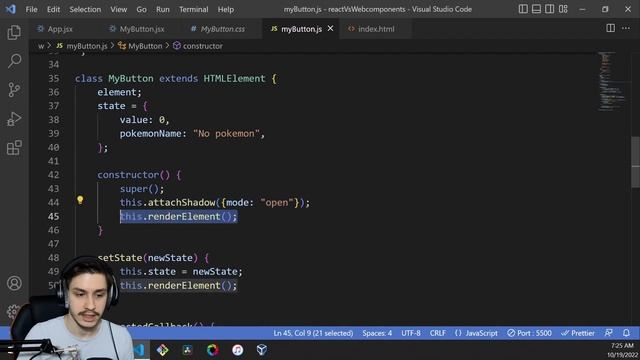This screenshot has width=640, height=360.
Task: Open iTunes music icon in taskbar
Action: pyautogui.click(x=237, y=350)
